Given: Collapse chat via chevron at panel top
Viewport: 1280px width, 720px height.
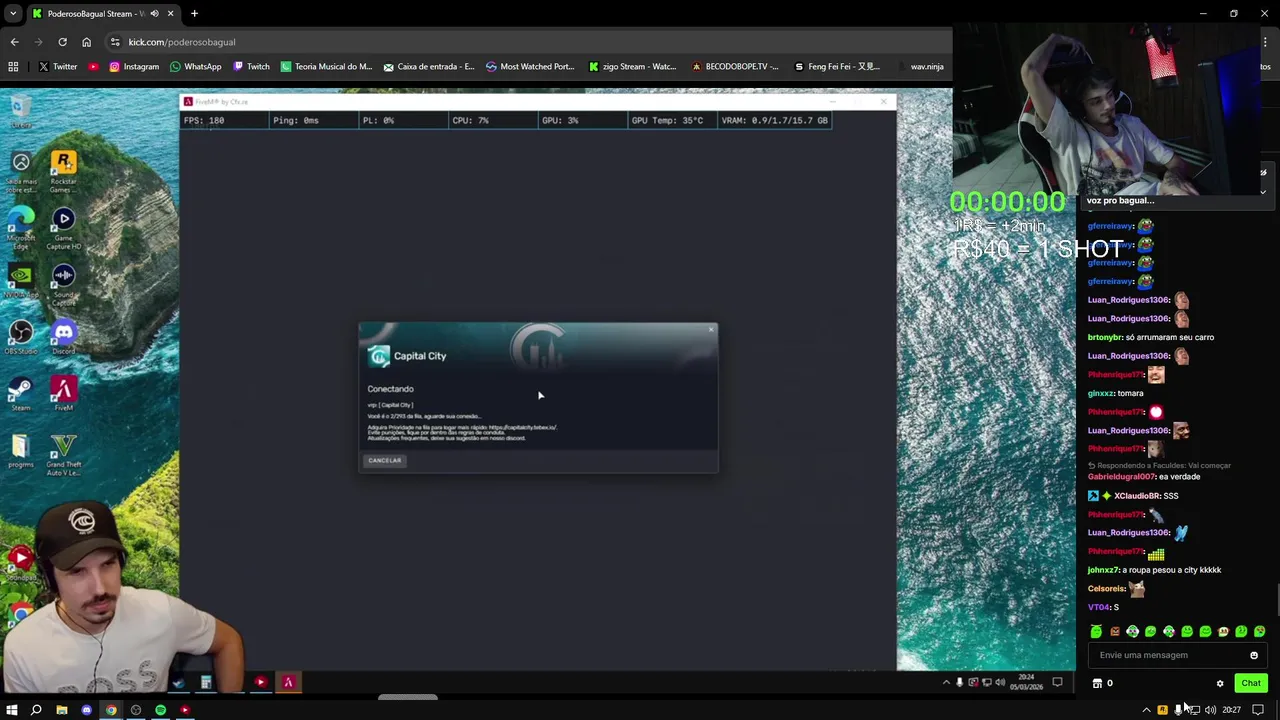Looking at the screenshot, I should (1263, 191).
